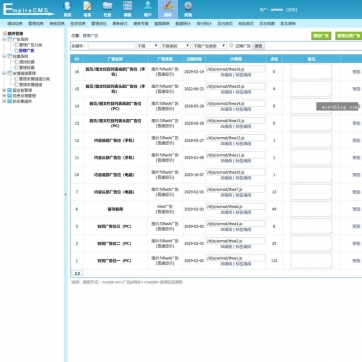362x362 pixels.
Task: Open the 不限类别 category dropdown
Action: click(175, 46)
